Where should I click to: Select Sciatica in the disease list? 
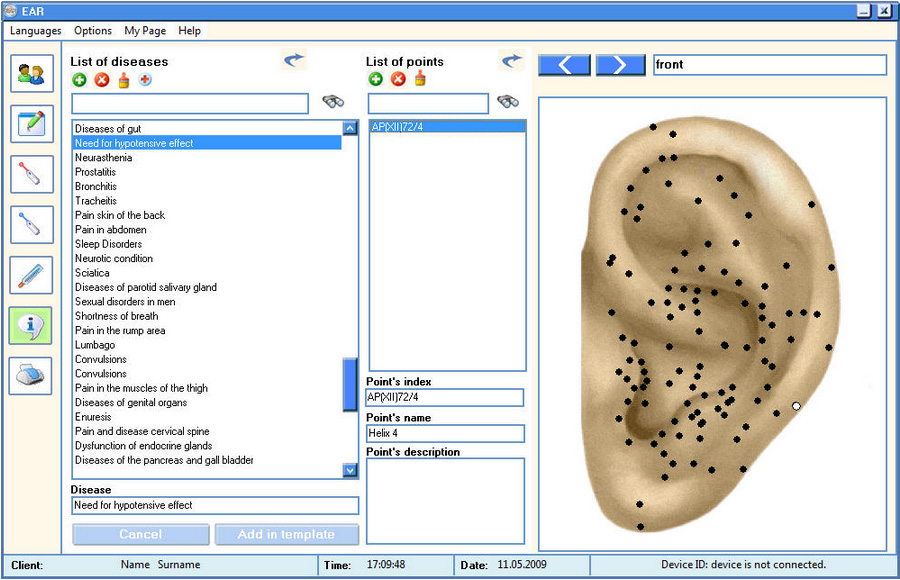92,273
